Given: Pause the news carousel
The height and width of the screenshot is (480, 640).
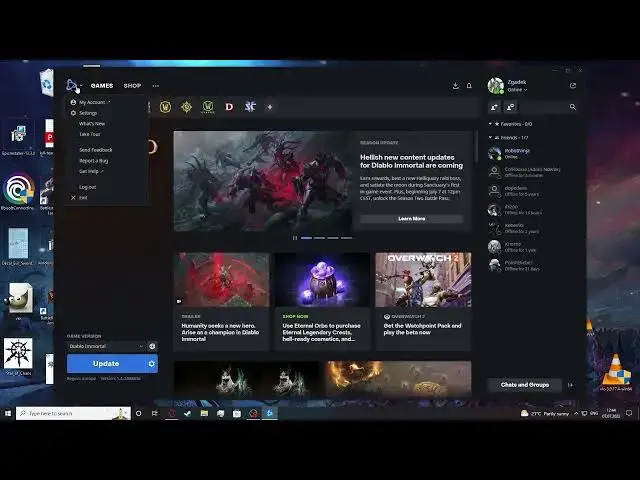Looking at the screenshot, I should 295,238.
